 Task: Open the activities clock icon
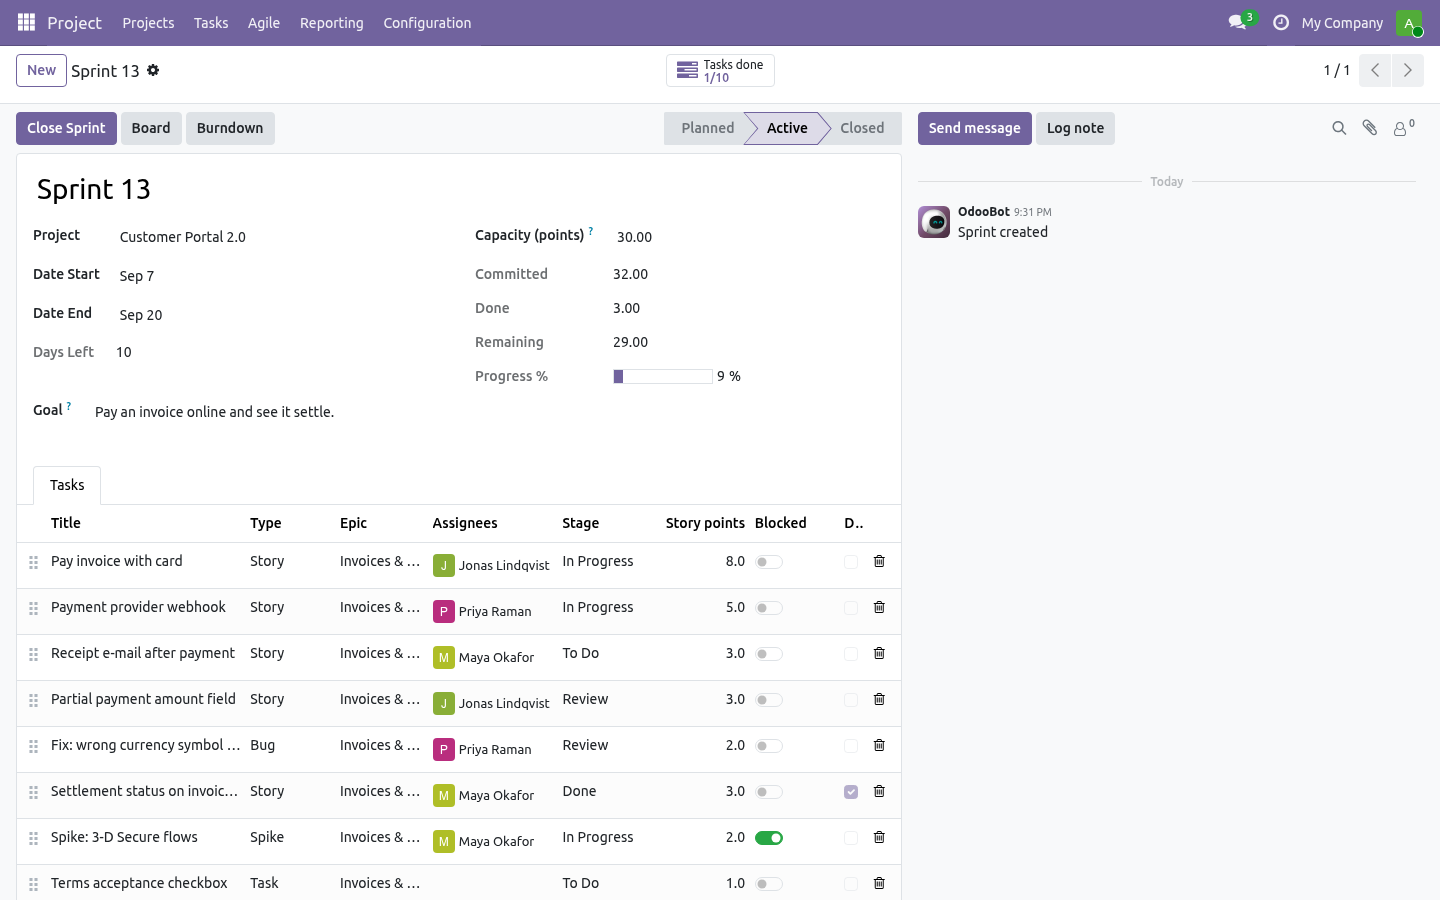point(1281,22)
